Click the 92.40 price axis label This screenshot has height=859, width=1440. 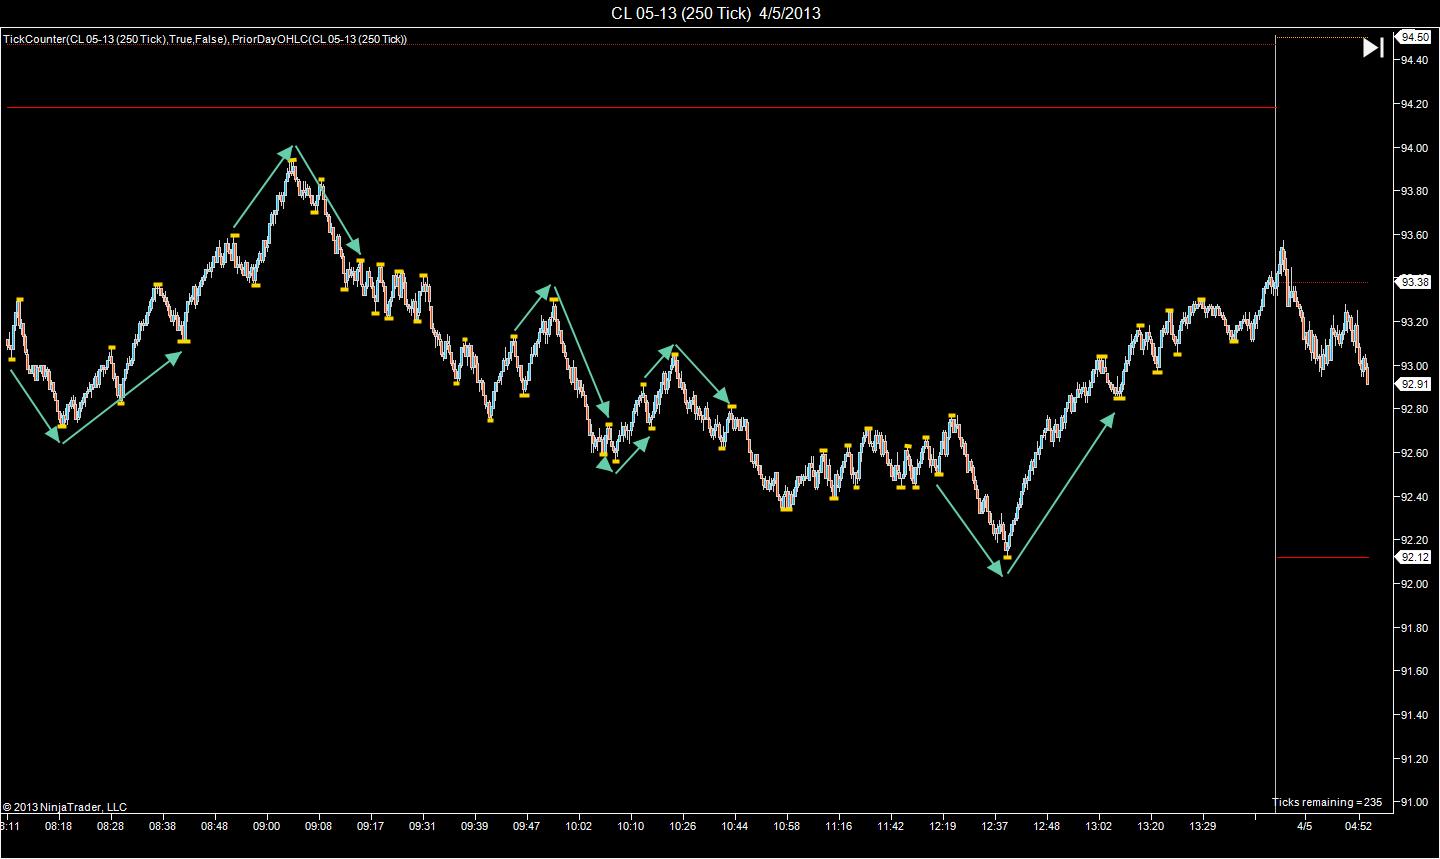(x=1414, y=497)
